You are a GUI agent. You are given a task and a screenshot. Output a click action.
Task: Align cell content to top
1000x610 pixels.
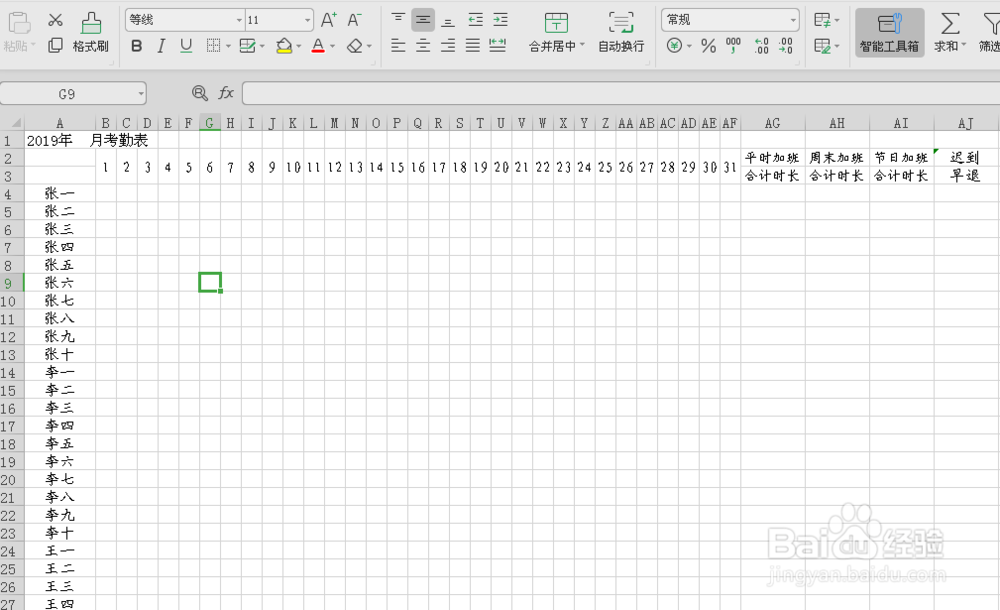click(x=398, y=20)
